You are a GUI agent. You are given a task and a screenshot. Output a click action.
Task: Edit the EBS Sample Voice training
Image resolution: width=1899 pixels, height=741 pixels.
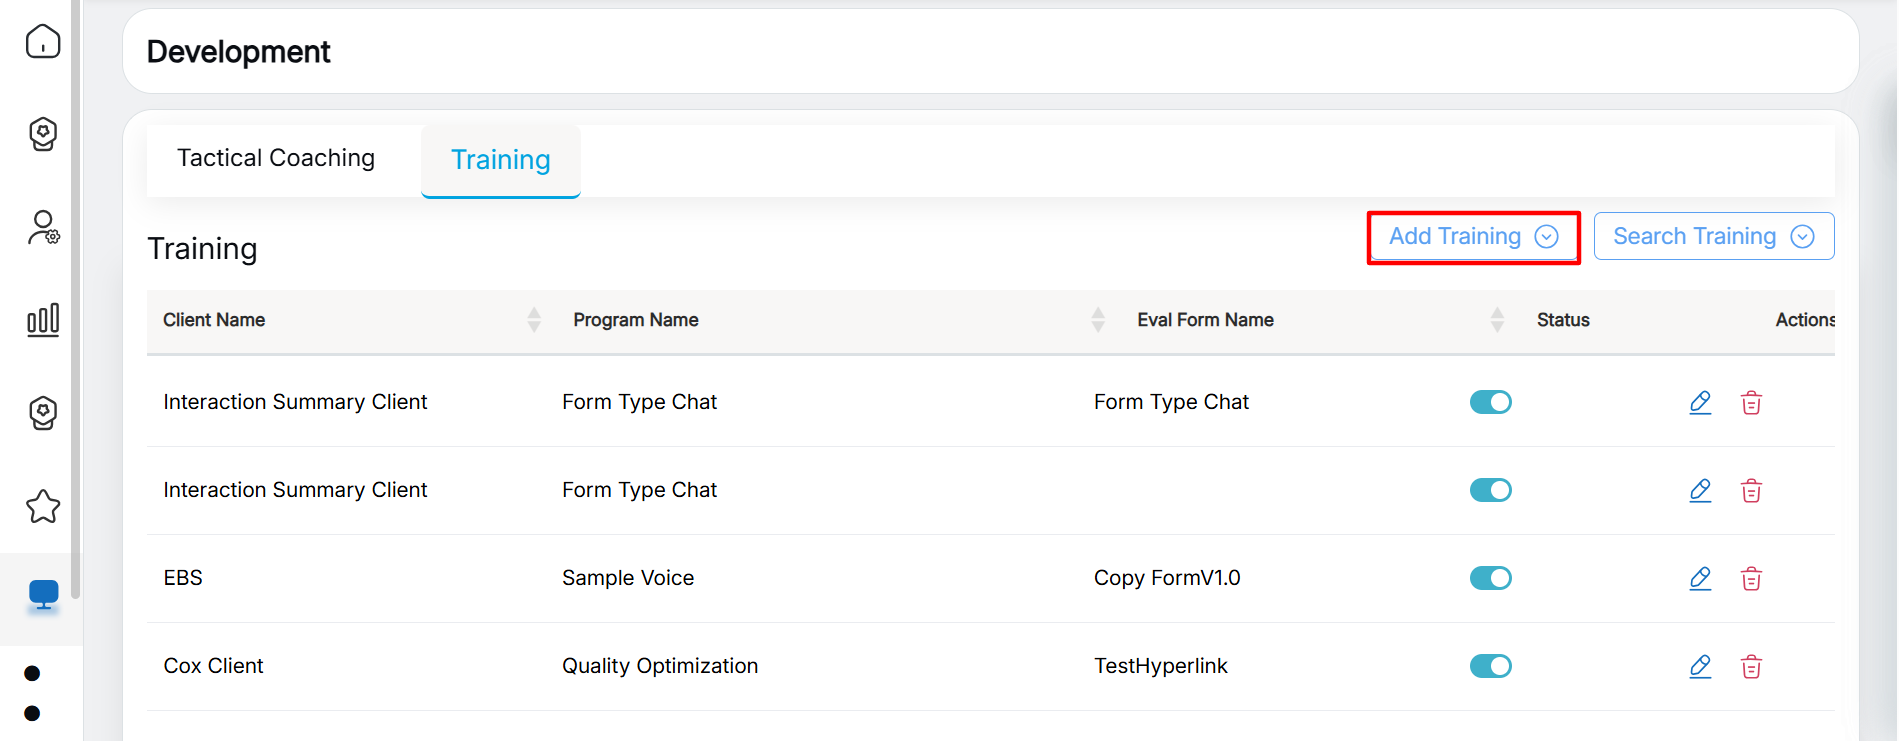(1700, 578)
